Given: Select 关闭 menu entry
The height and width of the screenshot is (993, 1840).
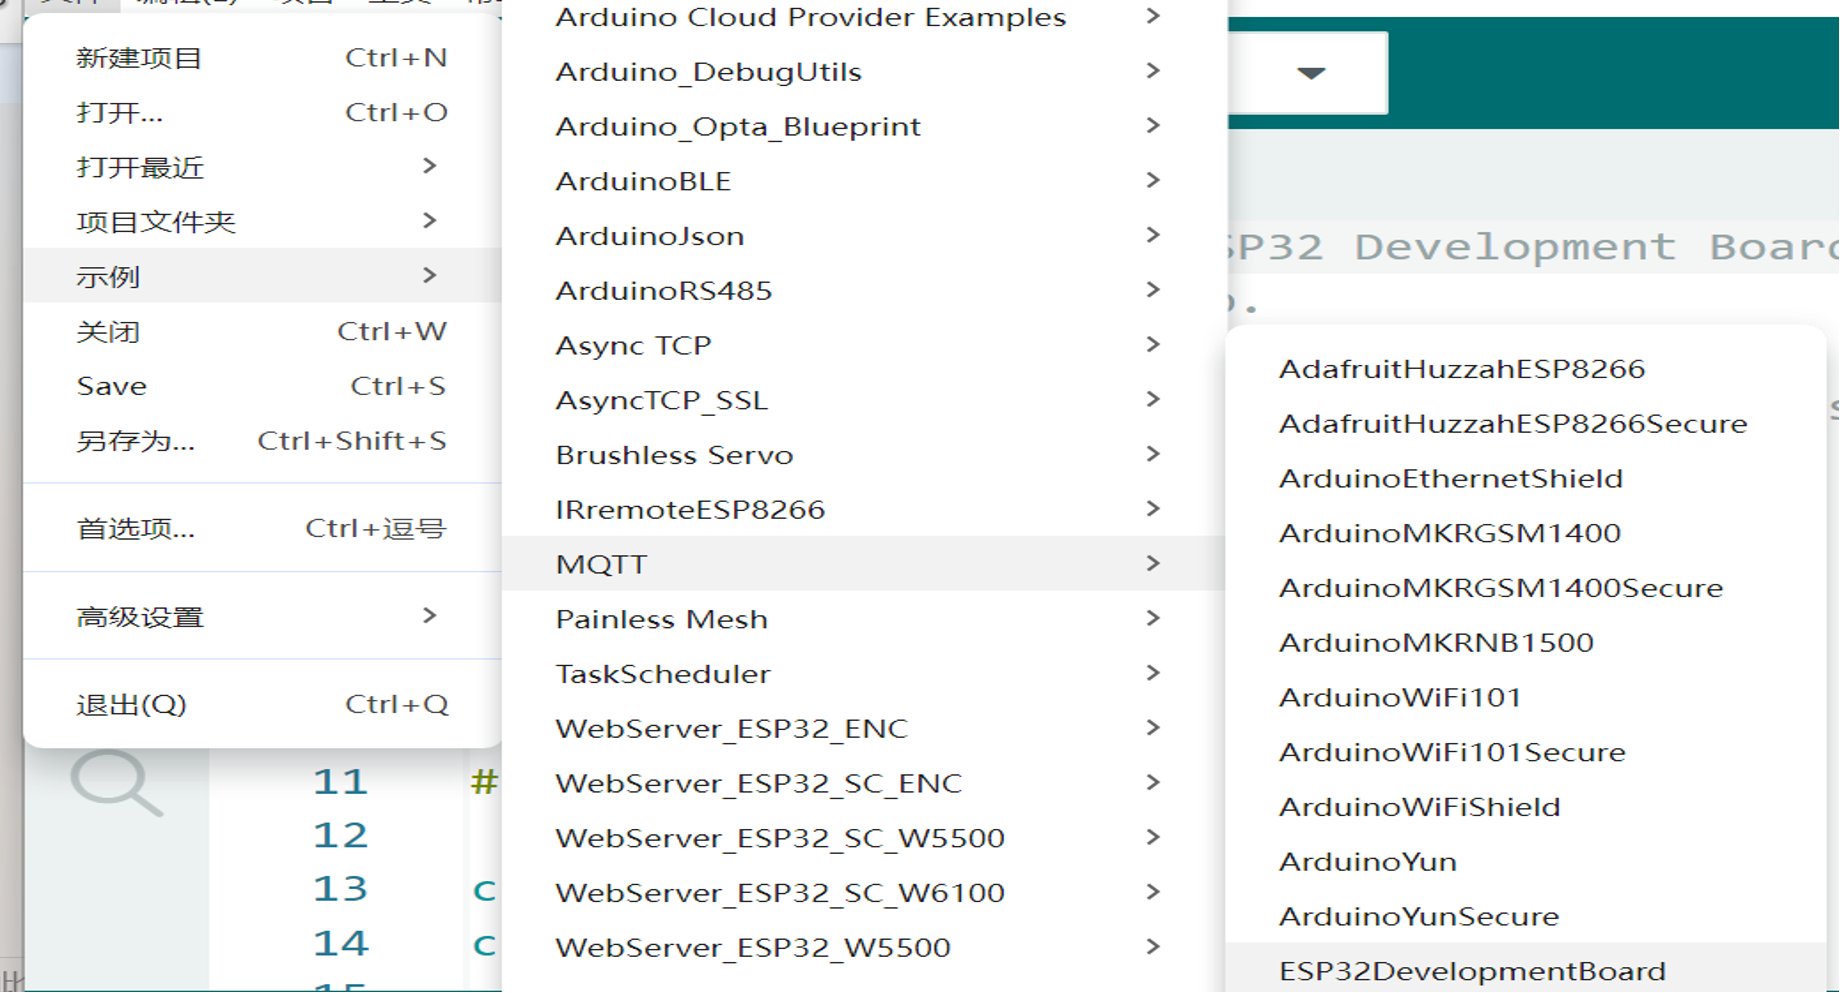Looking at the screenshot, I should [262, 331].
